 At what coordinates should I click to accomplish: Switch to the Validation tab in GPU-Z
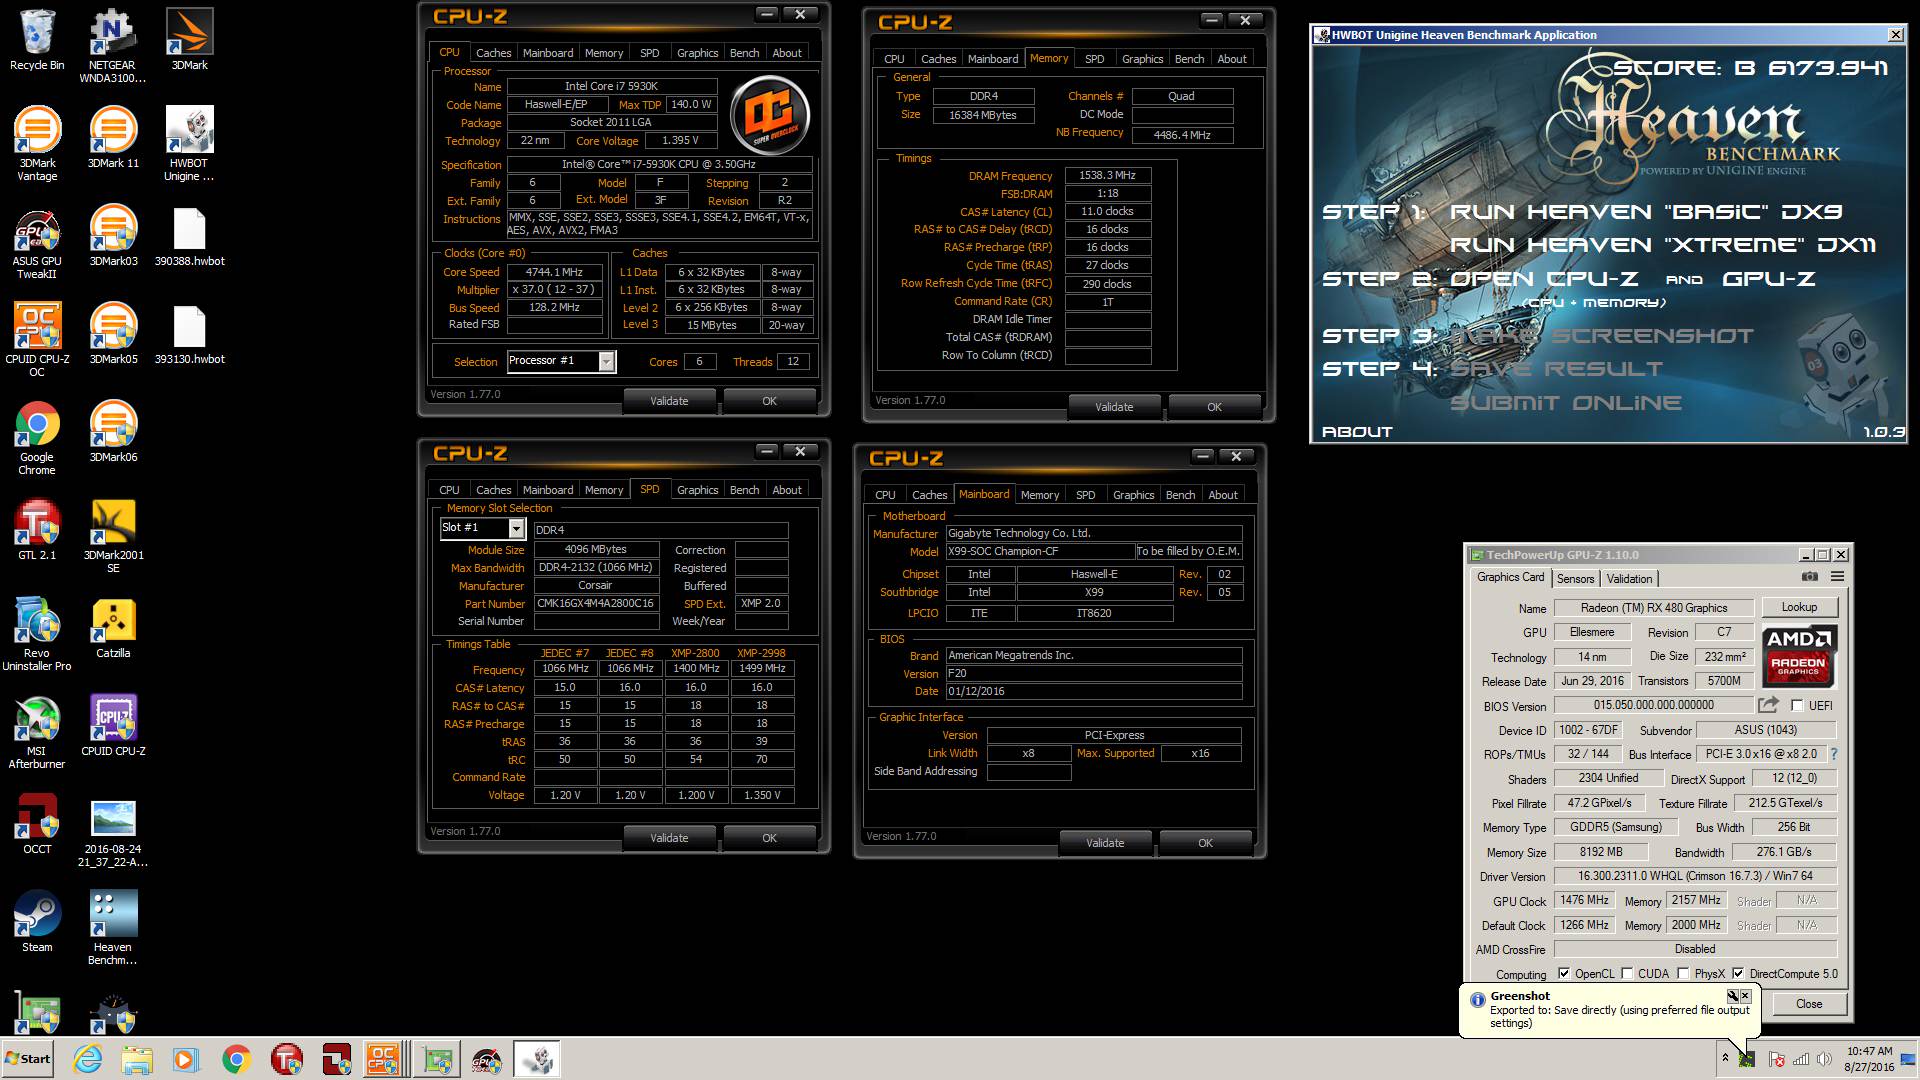tap(1629, 579)
